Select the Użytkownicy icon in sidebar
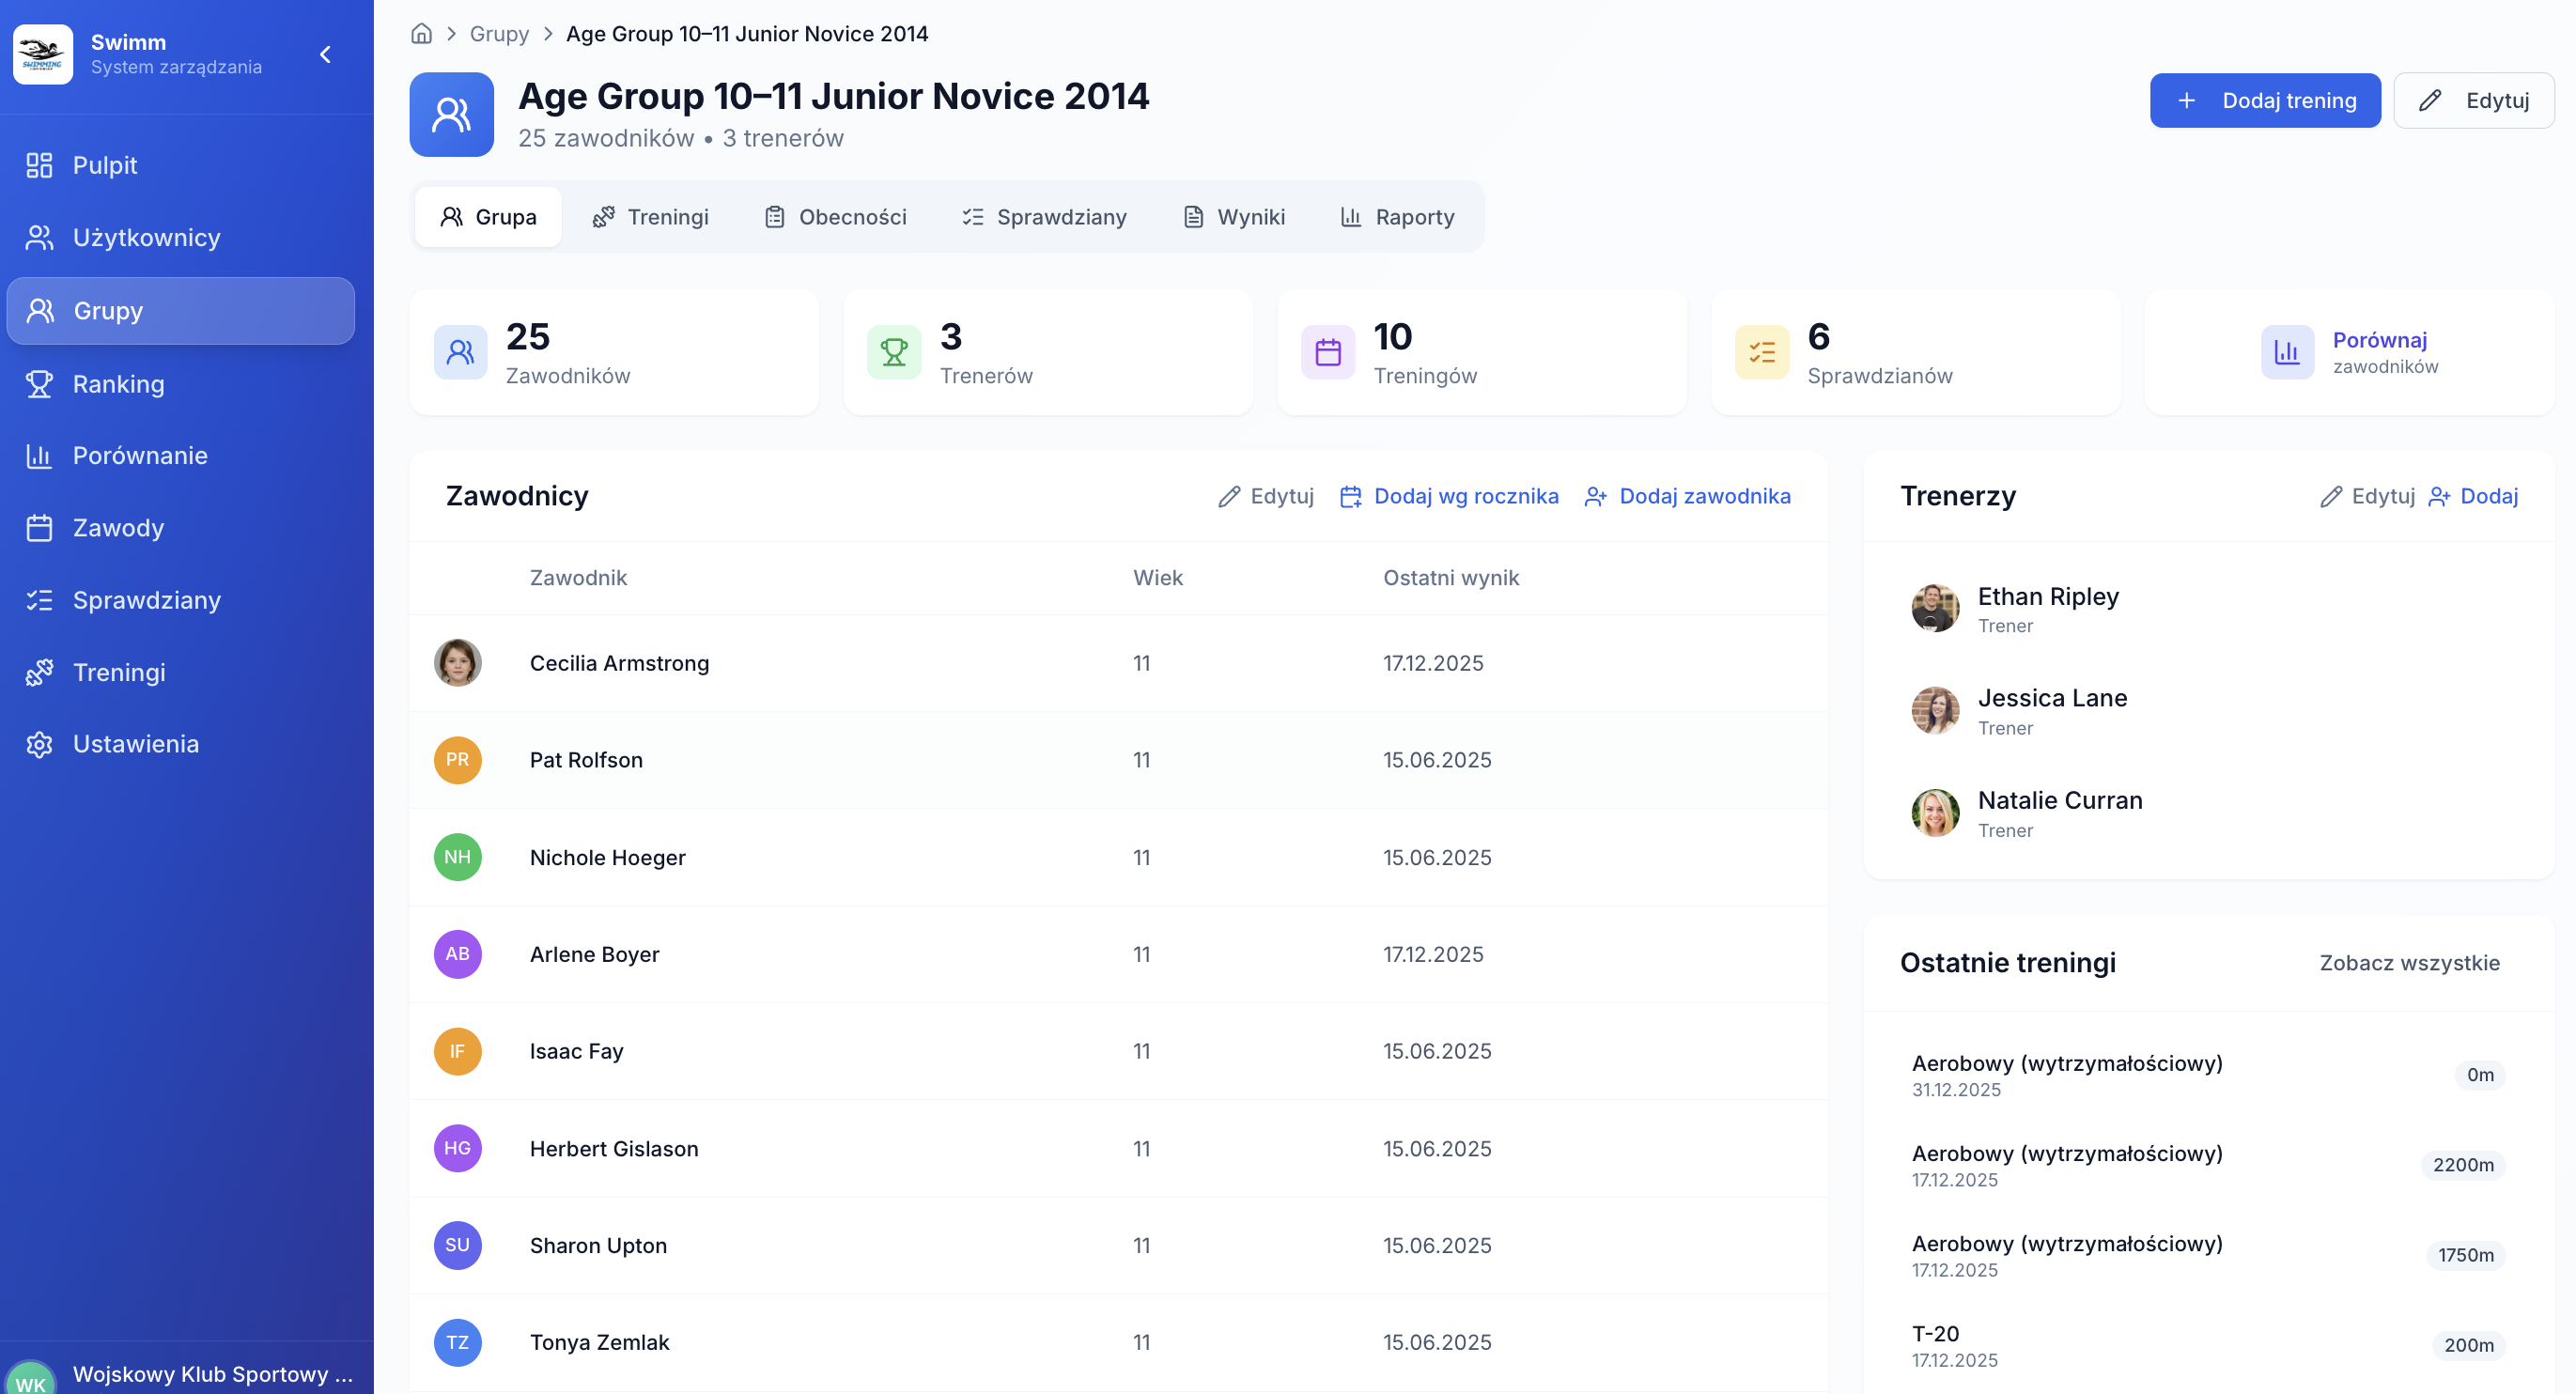Image resolution: width=2576 pixels, height=1394 pixels. point(39,237)
